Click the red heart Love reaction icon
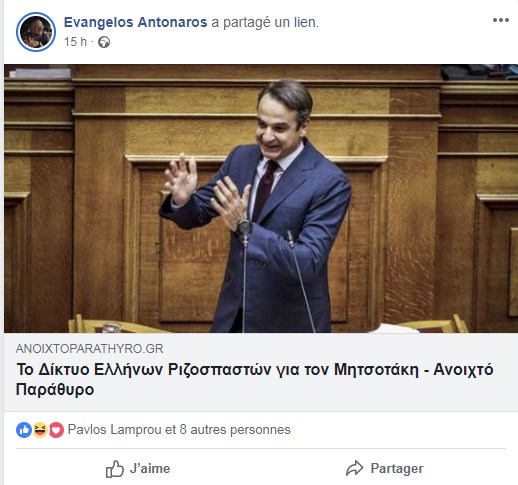The image size is (518, 485). pyautogui.click(x=56, y=430)
